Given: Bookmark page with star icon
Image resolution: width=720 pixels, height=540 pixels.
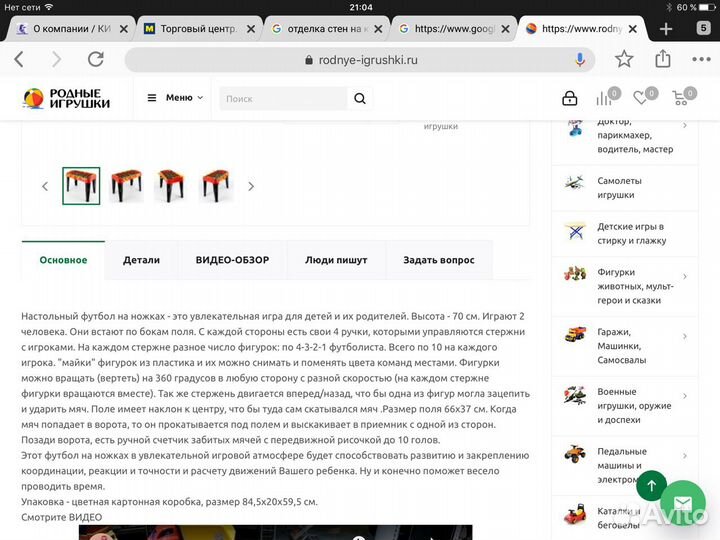Looking at the screenshot, I should point(624,59).
